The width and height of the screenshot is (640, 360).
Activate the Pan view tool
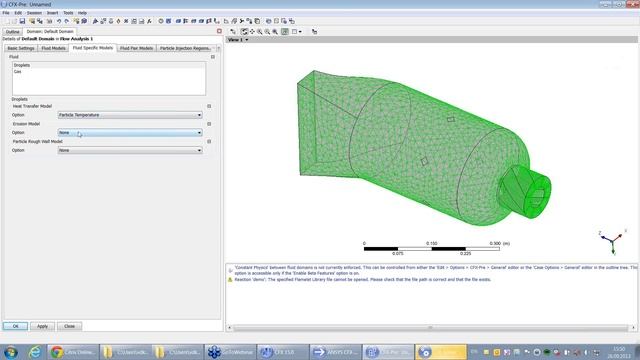pos(252,31)
